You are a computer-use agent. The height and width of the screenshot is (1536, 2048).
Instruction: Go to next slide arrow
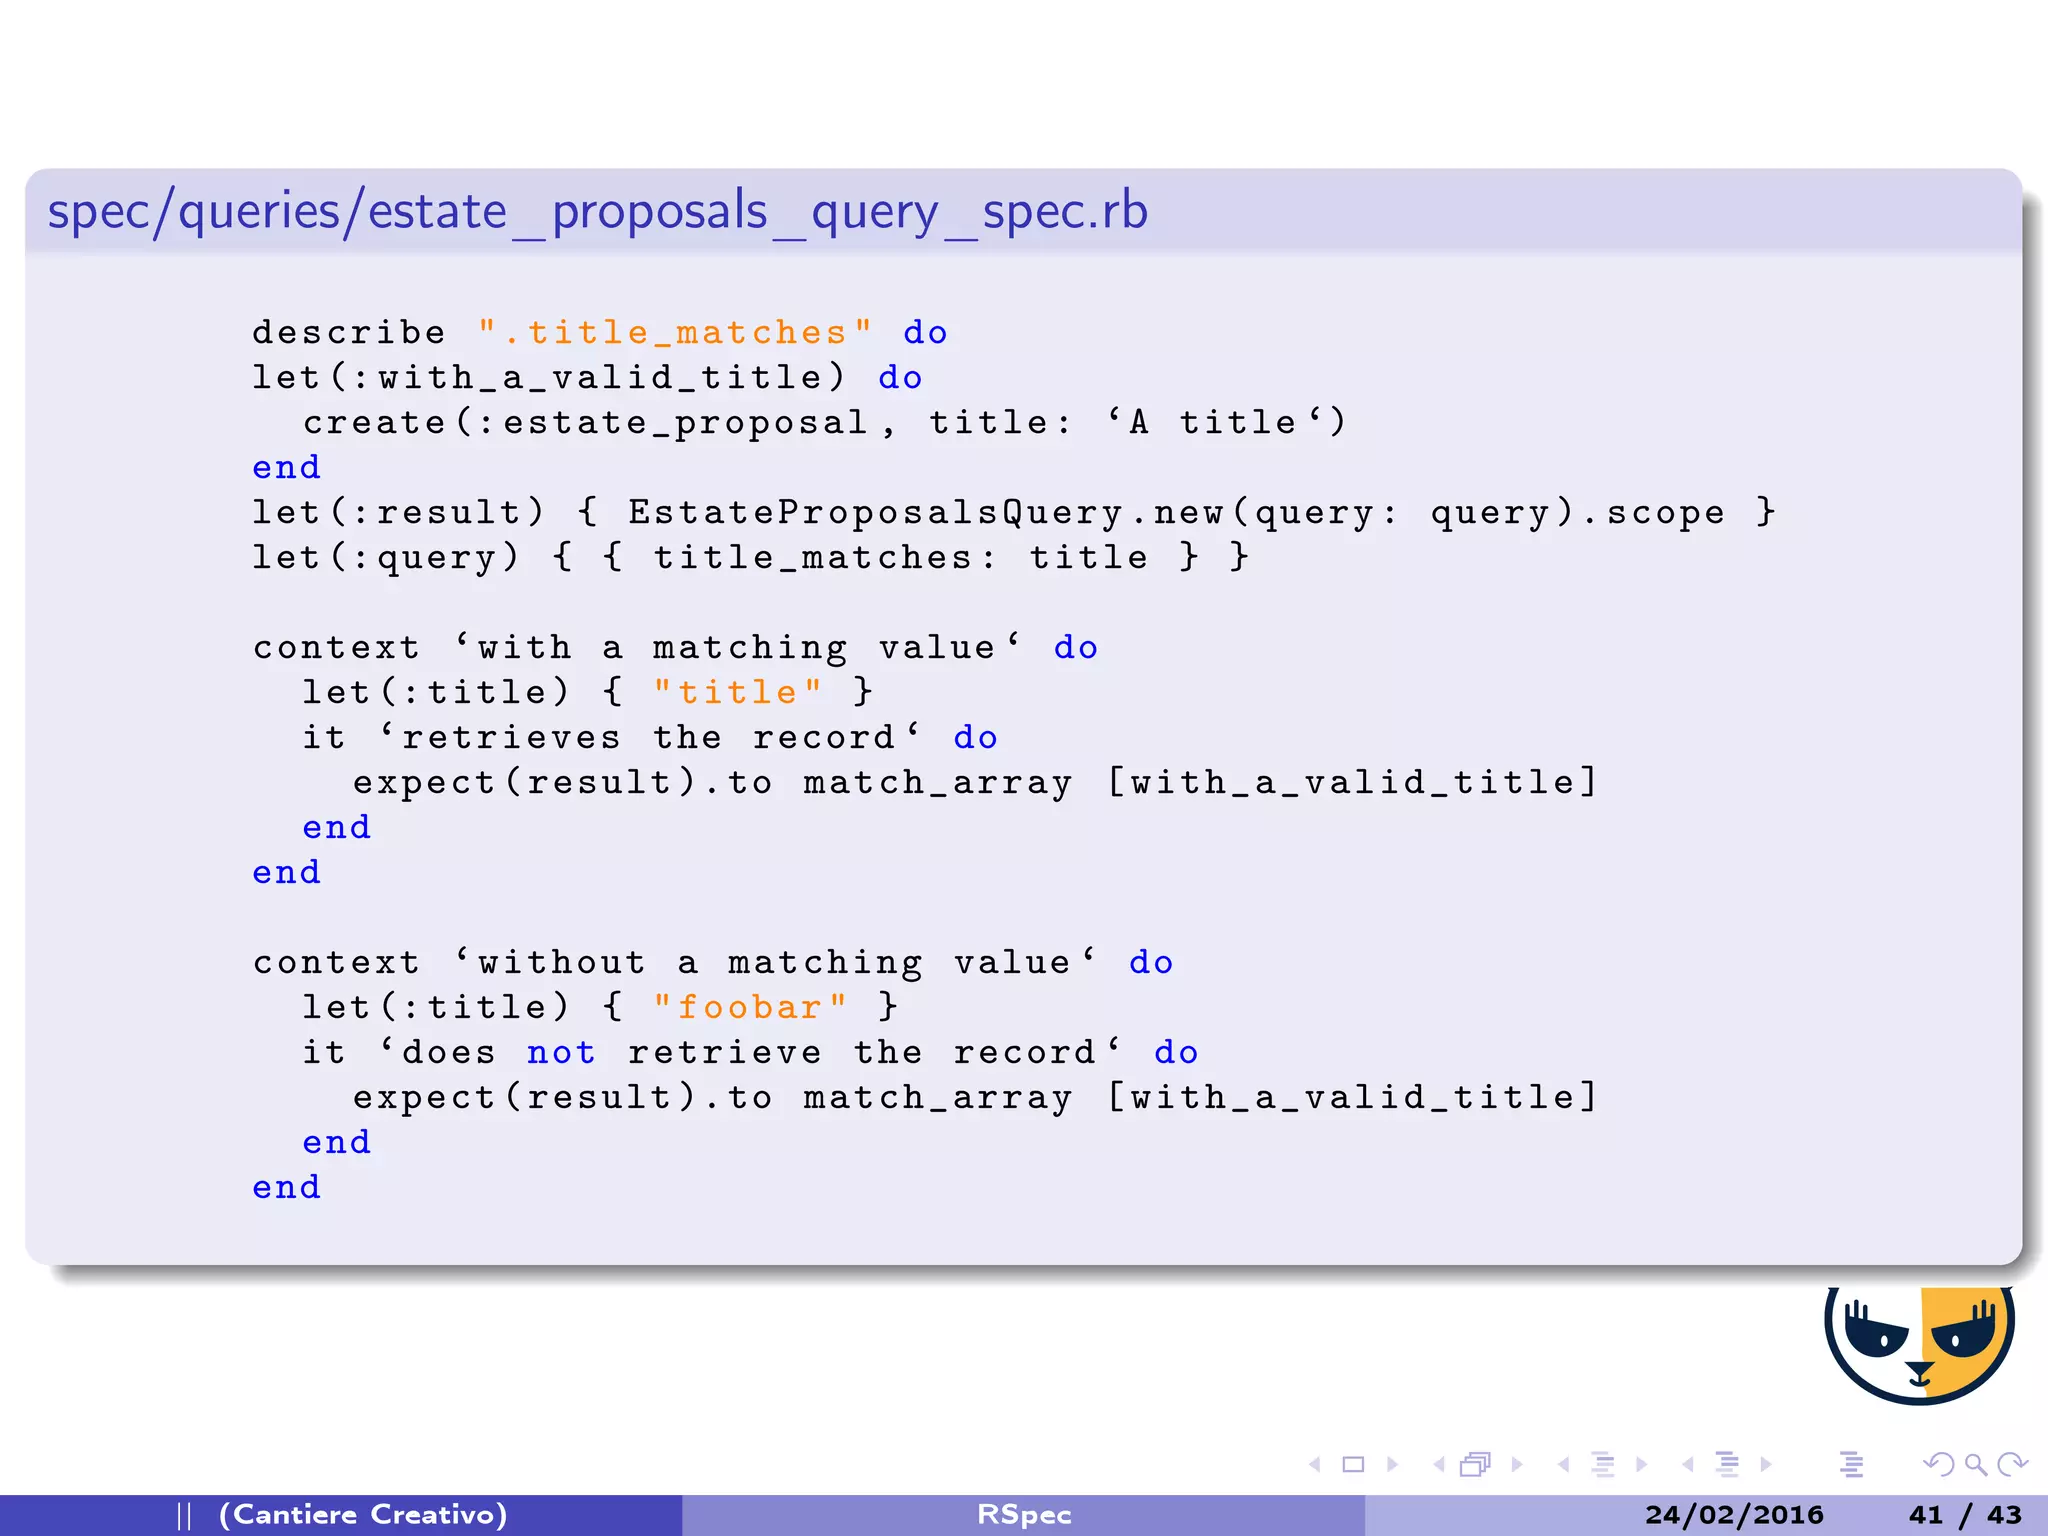point(1392,1464)
